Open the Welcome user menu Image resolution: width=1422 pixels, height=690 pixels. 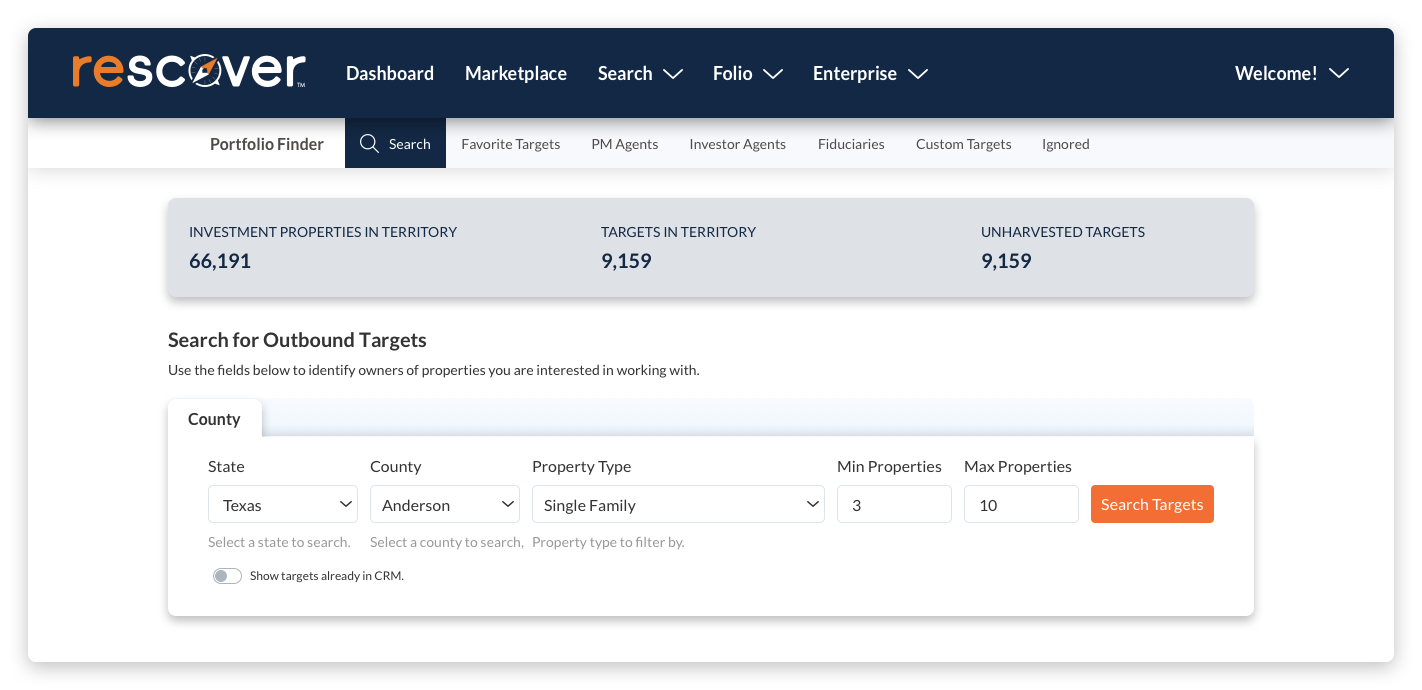pyautogui.click(x=1291, y=74)
